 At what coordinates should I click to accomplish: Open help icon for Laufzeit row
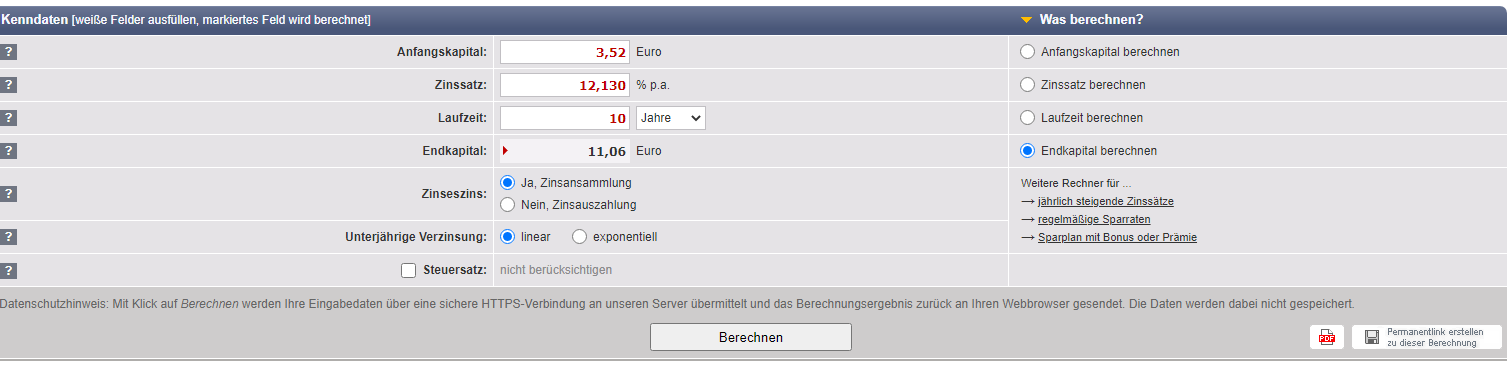tap(9, 118)
